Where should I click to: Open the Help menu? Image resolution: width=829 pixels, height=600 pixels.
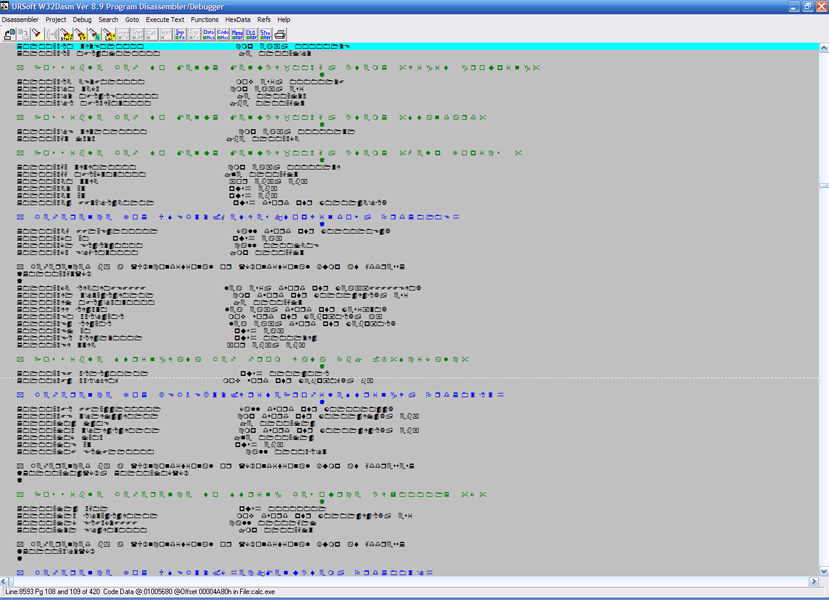[284, 19]
